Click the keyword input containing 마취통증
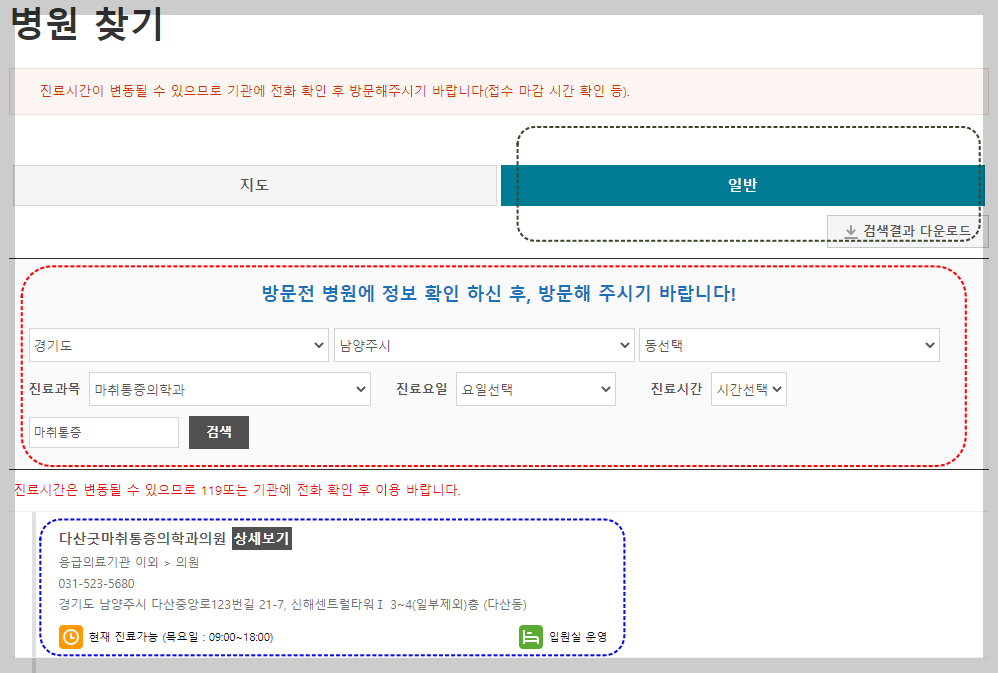The height and width of the screenshot is (673, 998). click(x=103, y=432)
